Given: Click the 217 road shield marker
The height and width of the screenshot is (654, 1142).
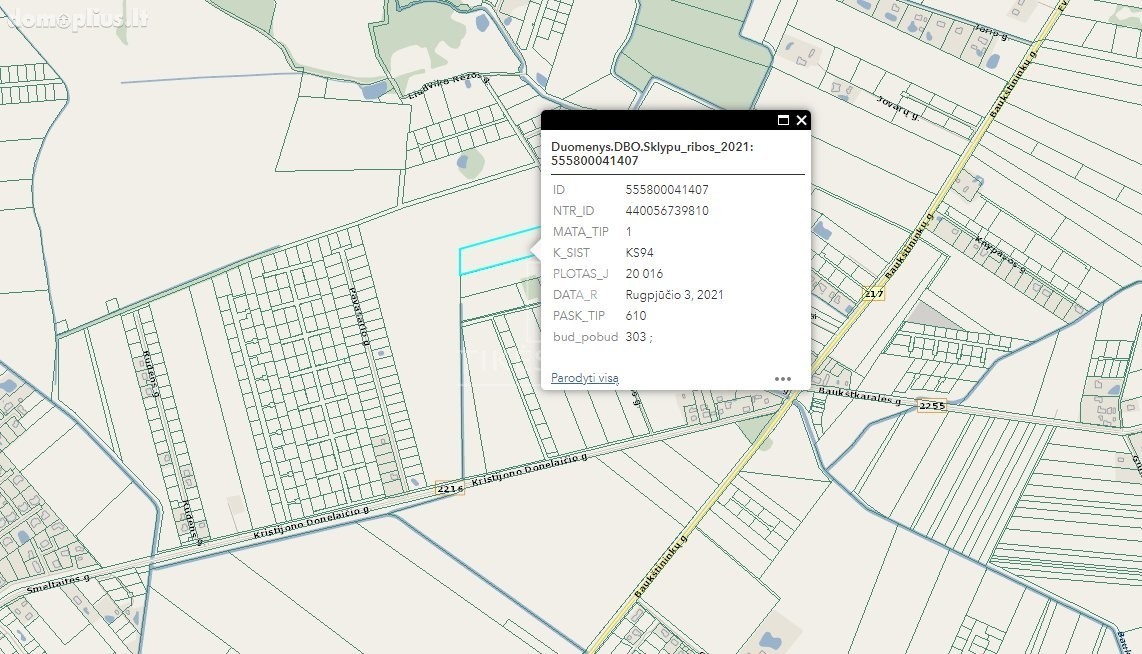Looking at the screenshot, I should [x=874, y=293].
